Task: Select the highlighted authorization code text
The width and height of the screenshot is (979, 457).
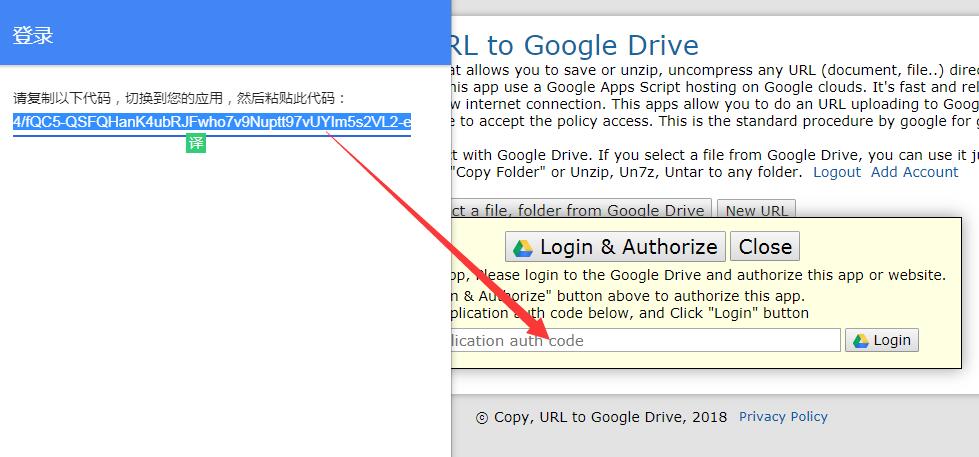Action: (212, 122)
